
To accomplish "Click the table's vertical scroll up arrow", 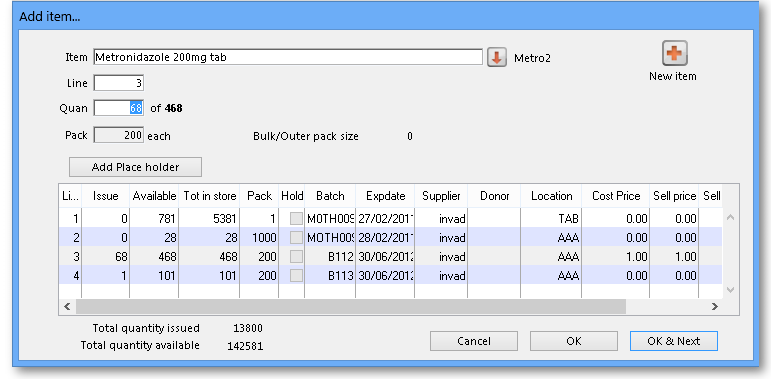I will click(x=730, y=217).
